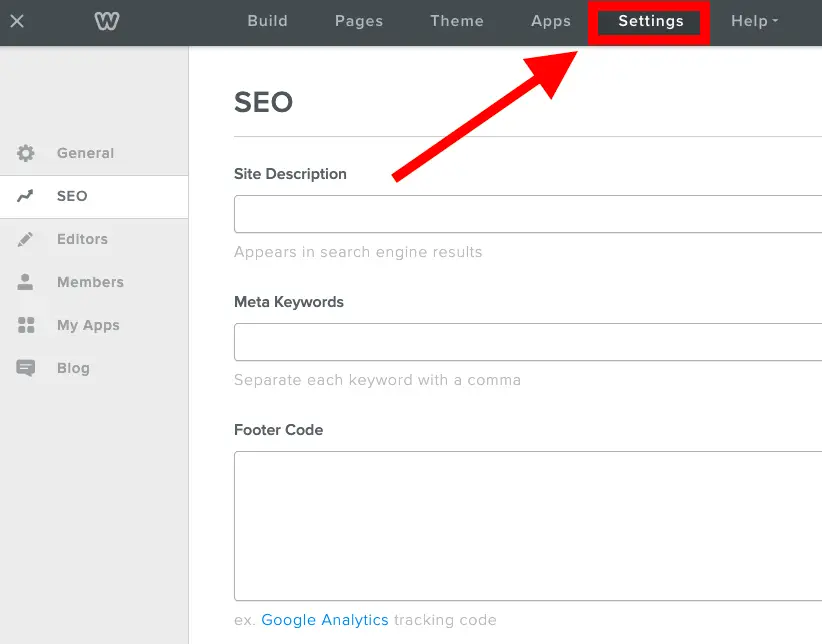This screenshot has height=644, width=822.
Task: Select Blog in the settings sidebar
Action: click(x=73, y=368)
